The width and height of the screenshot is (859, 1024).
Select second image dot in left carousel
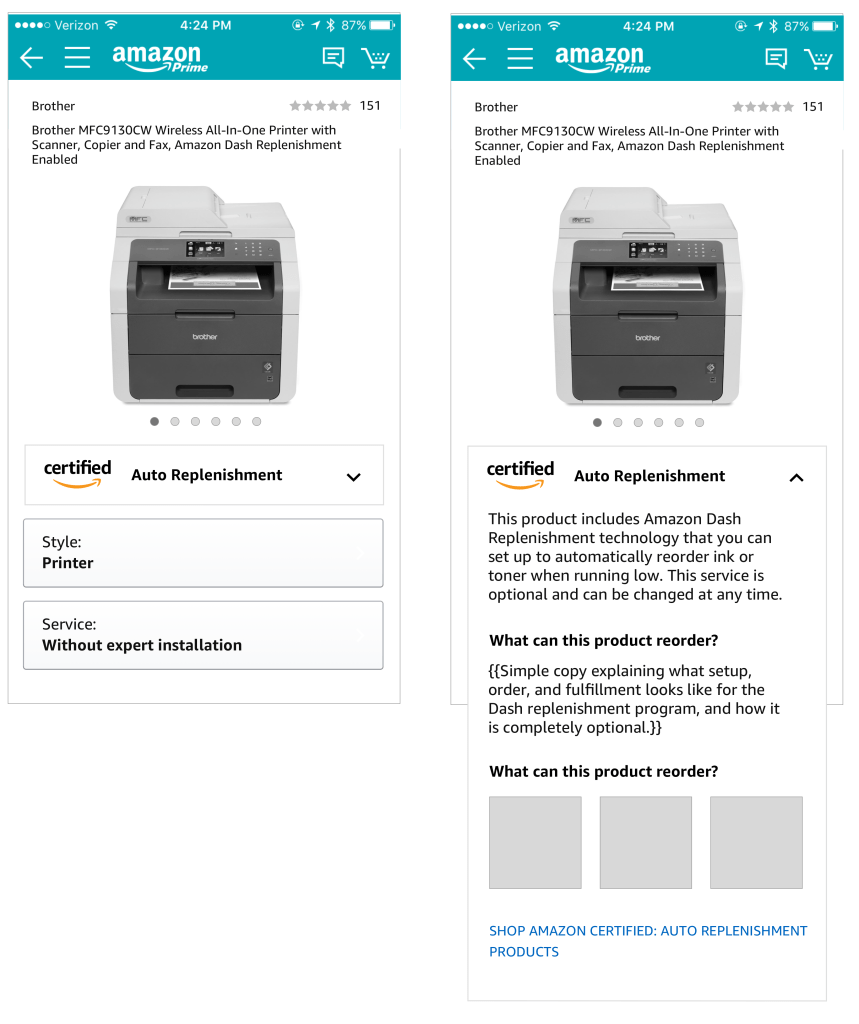click(x=175, y=422)
